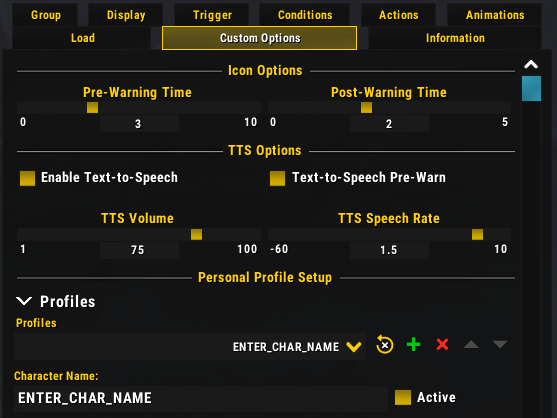
Task: Toggle Text-to-Speech Pre-Warn checkbox
Action: click(277, 178)
